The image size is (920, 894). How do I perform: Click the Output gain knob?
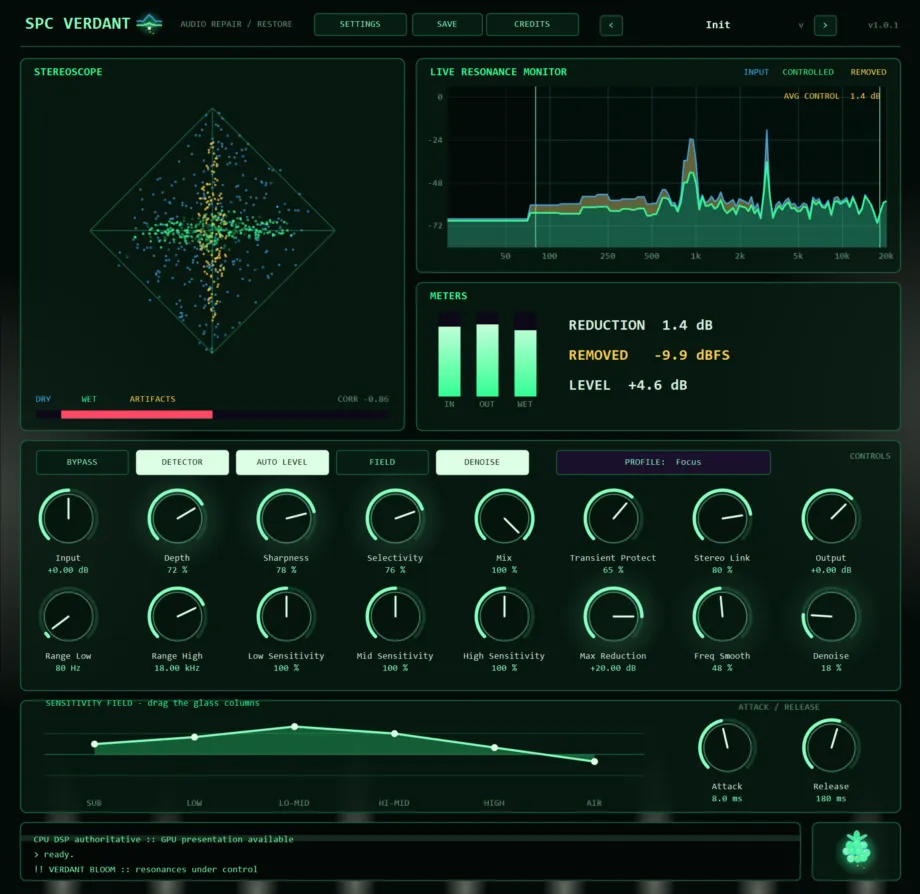tap(831, 517)
